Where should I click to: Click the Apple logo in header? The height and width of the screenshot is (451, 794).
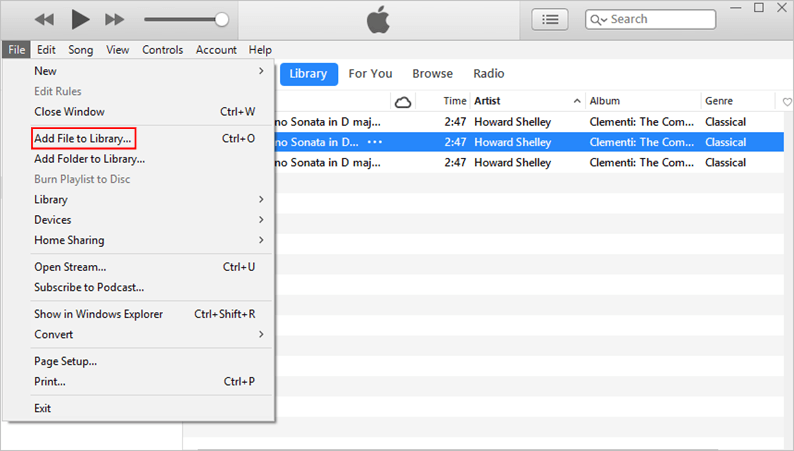click(x=378, y=20)
